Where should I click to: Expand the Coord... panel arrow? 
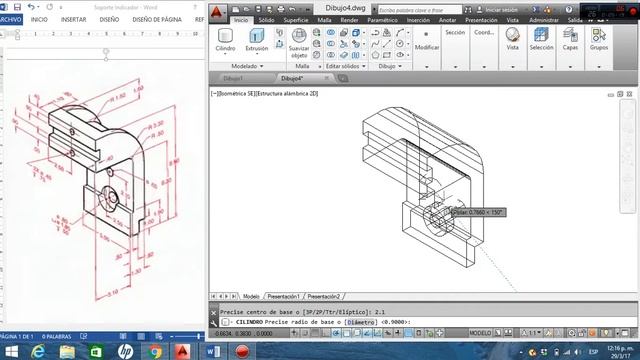coord(484,67)
